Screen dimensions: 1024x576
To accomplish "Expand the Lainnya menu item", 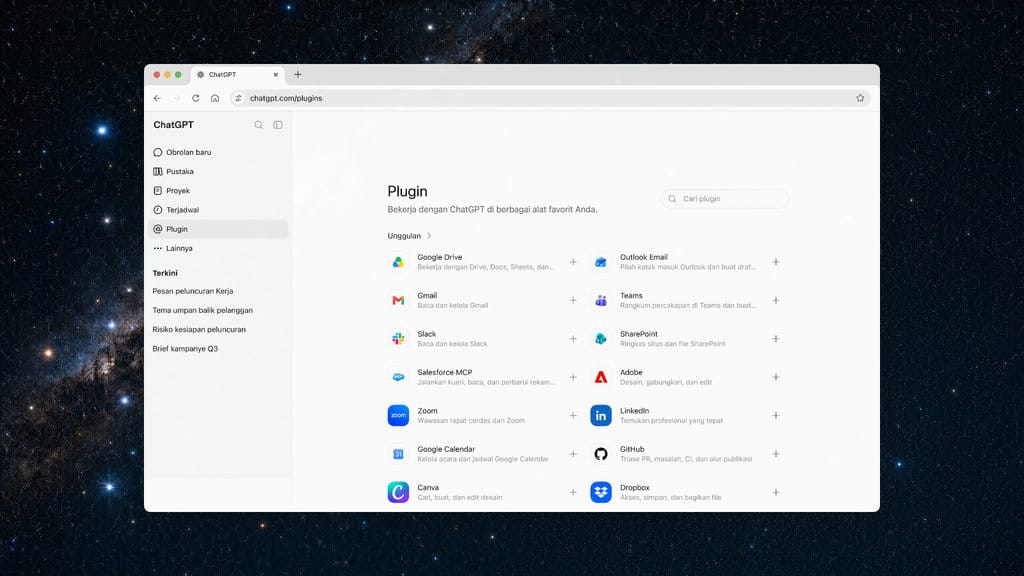I will 219,248.
